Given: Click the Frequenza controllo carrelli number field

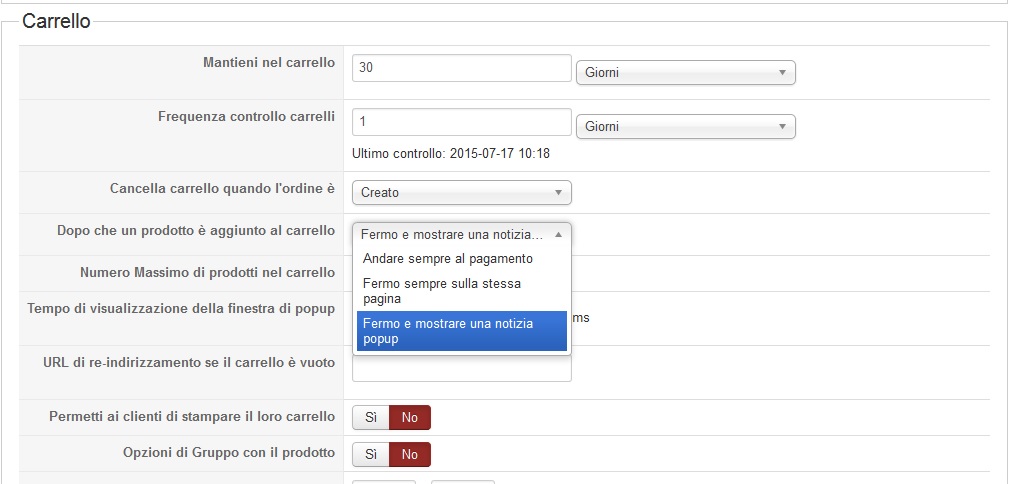Looking at the screenshot, I should [461, 122].
